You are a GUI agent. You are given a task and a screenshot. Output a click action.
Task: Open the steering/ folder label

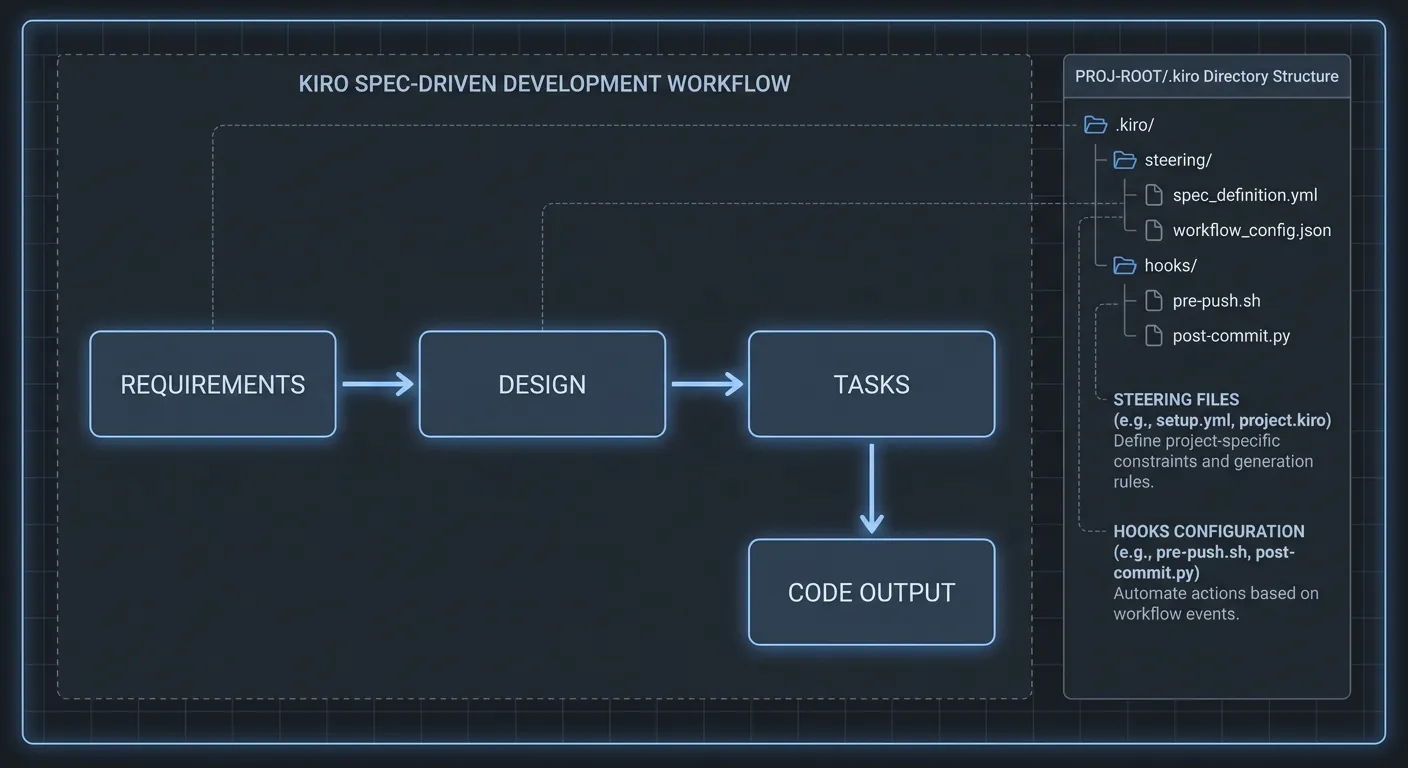pos(1179,160)
